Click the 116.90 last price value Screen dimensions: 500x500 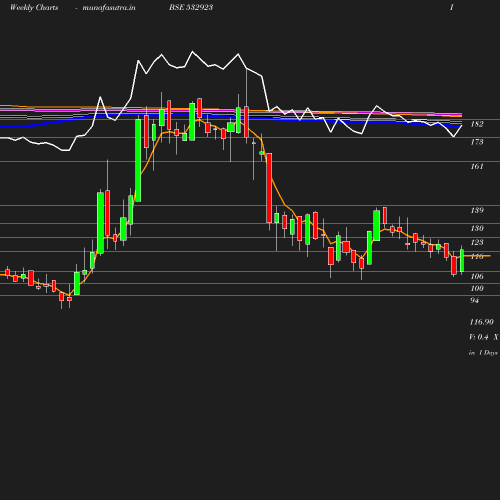[481, 322]
